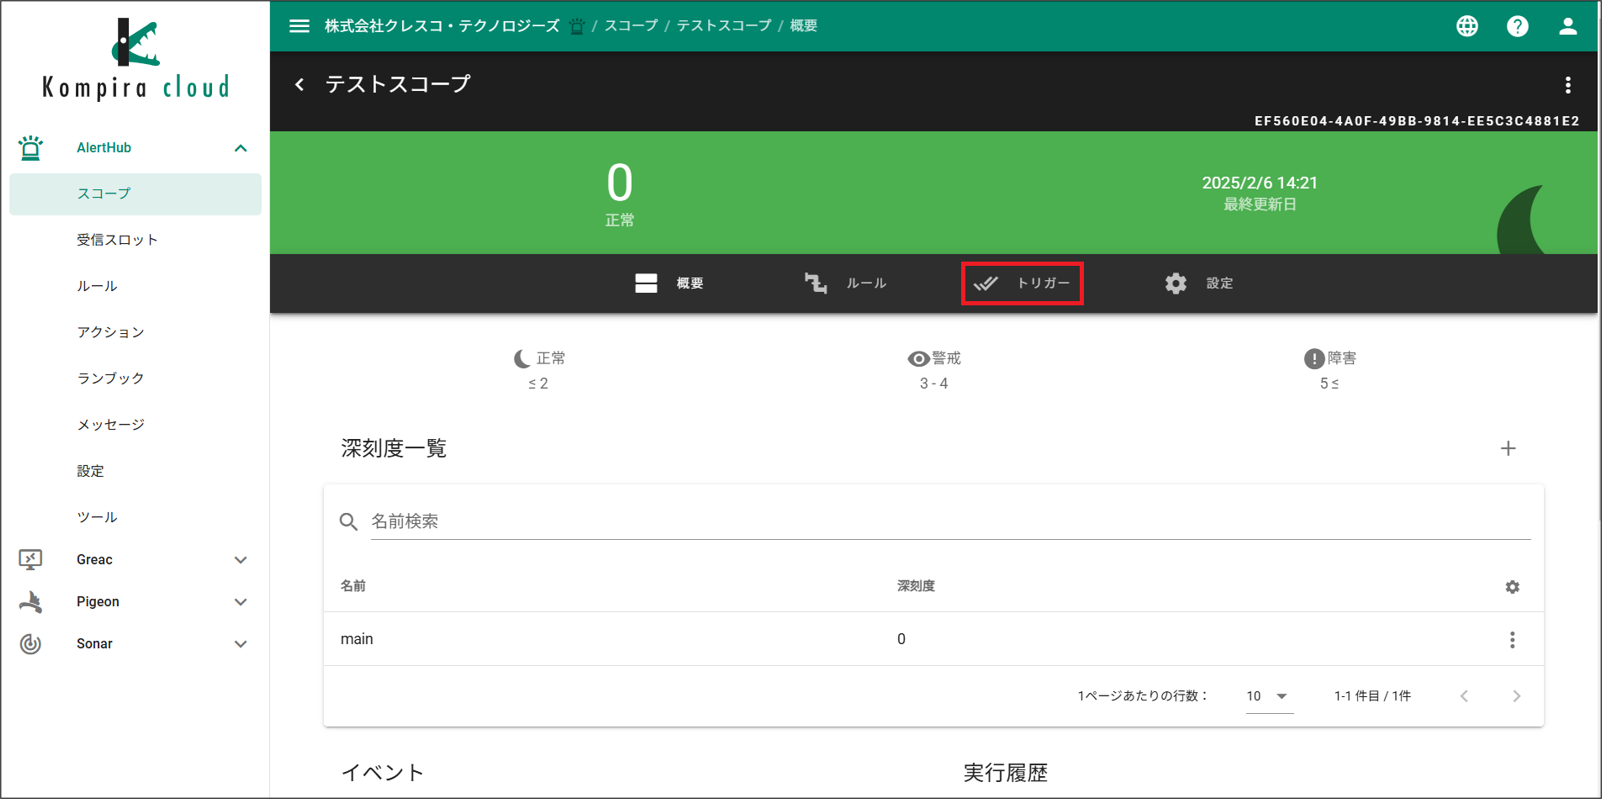Image resolution: width=1602 pixels, height=799 pixels.
Task: Go to previous table page
Action: click(1464, 696)
